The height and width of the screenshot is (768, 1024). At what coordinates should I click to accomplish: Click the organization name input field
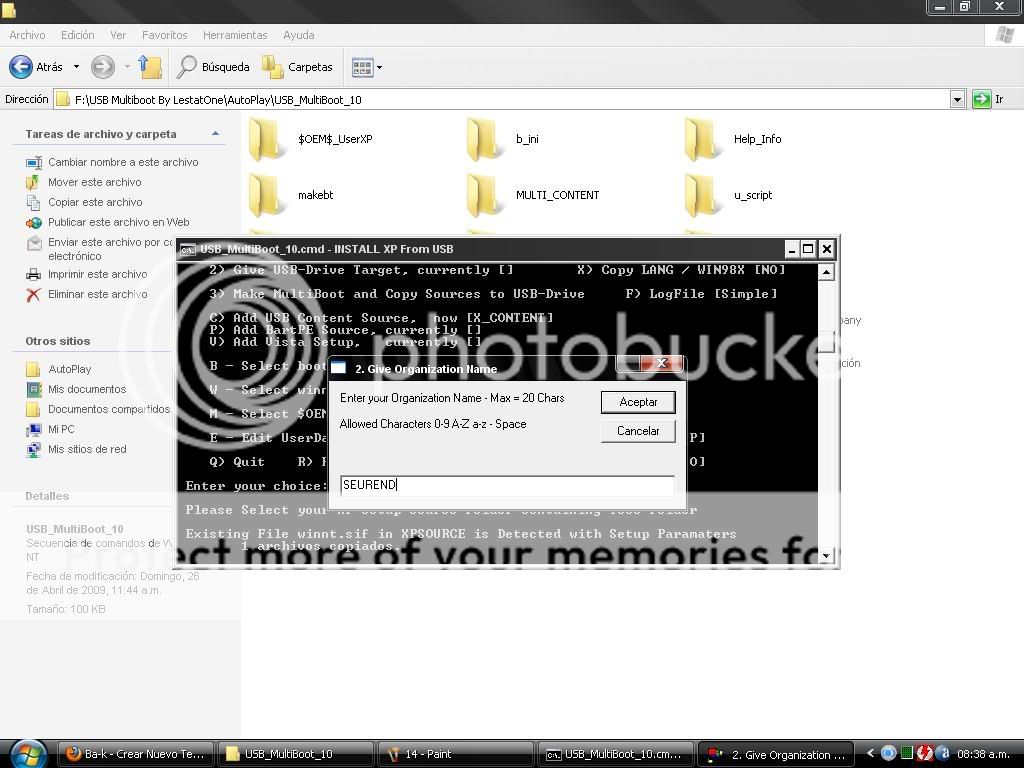(507, 485)
